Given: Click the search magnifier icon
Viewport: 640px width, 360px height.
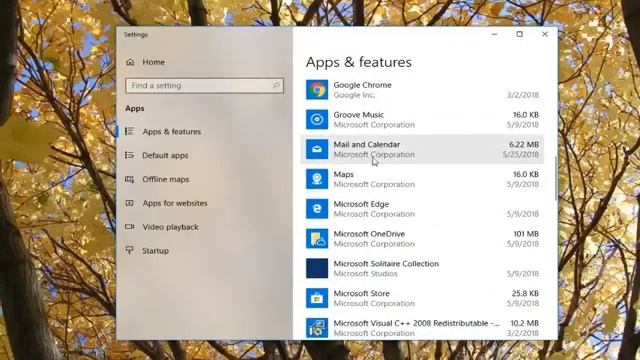Looking at the screenshot, I should (x=276, y=85).
